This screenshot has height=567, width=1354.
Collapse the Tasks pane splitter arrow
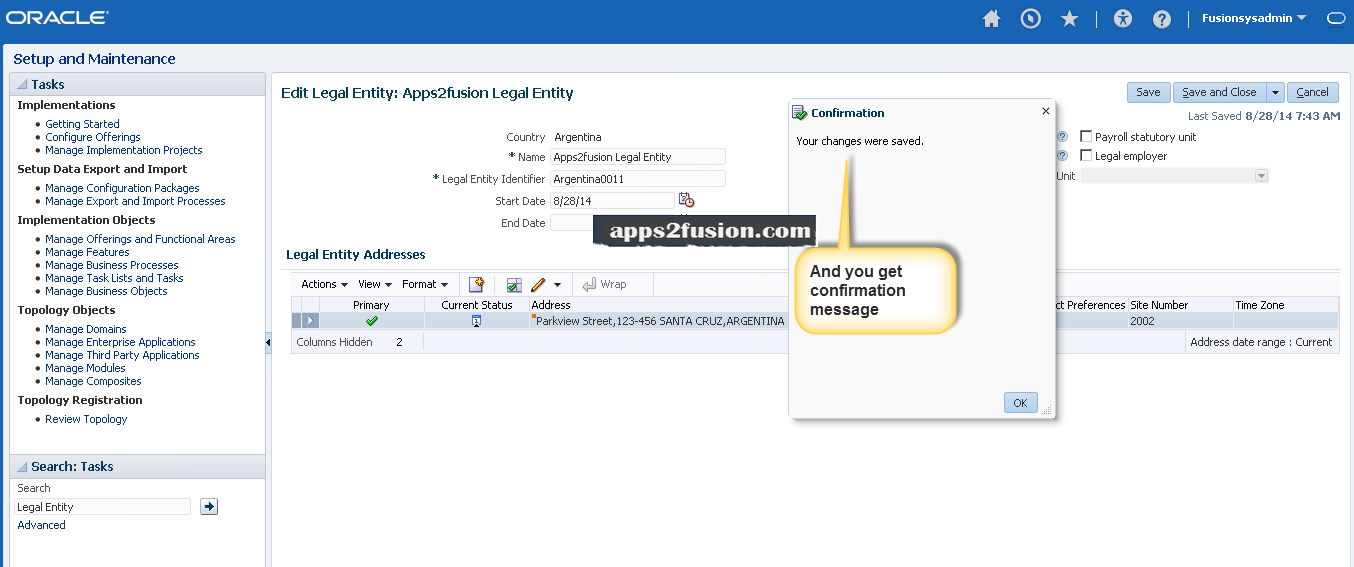tap(268, 343)
